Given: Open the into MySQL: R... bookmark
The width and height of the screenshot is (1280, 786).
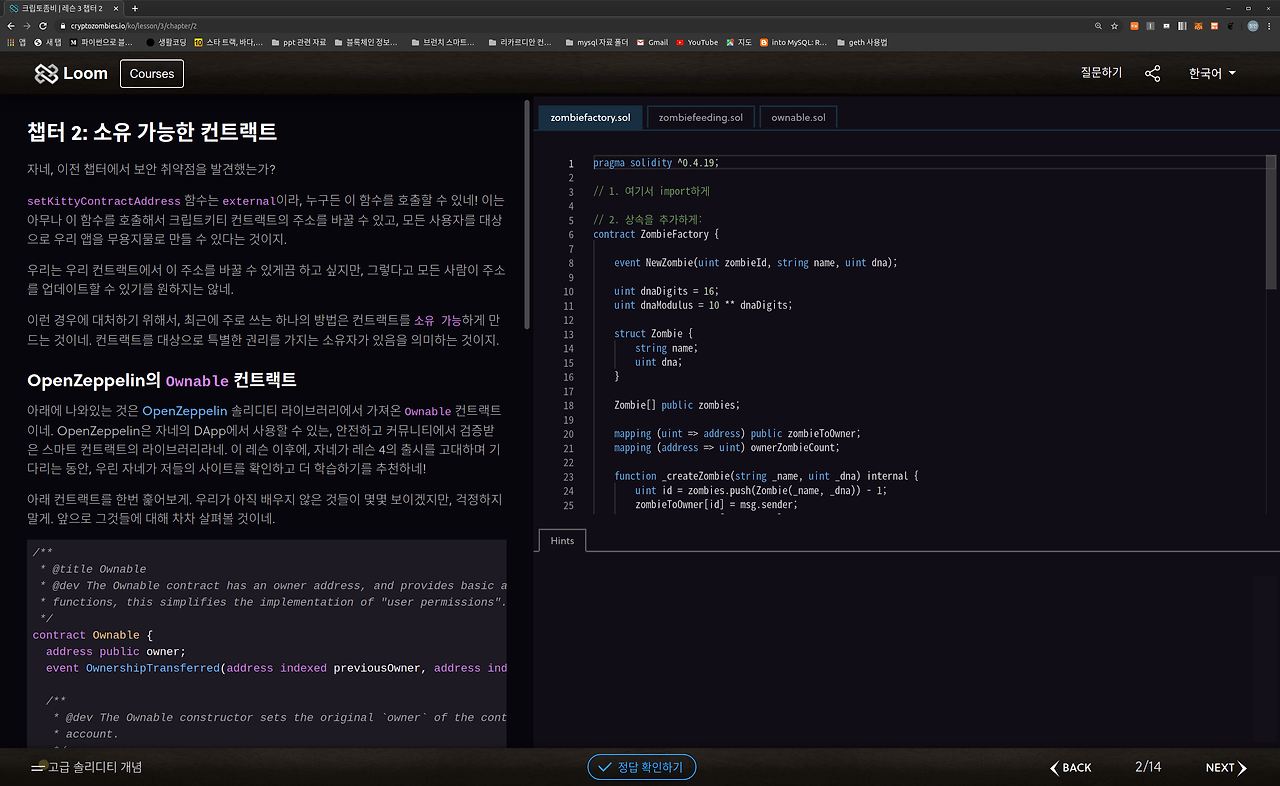Looking at the screenshot, I should (794, 42).
